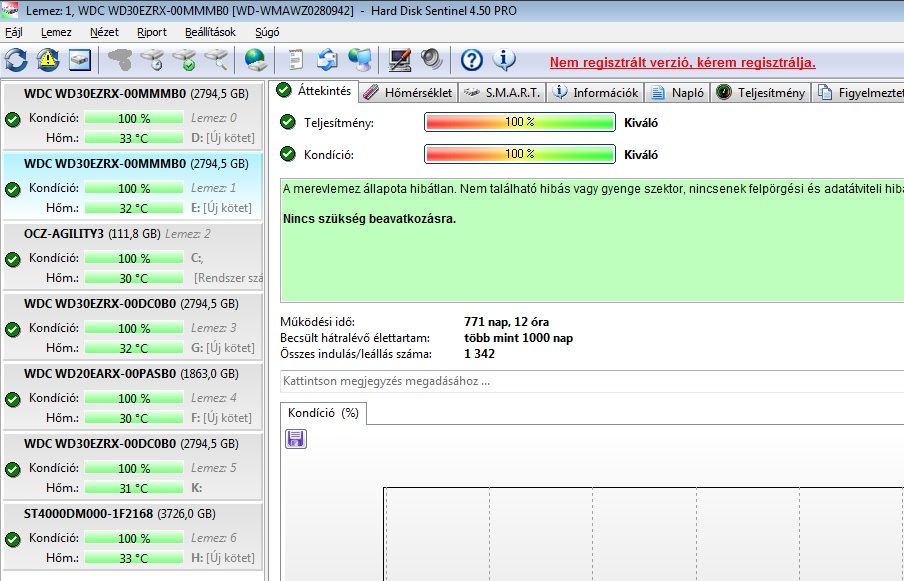Click the notepad report toolbar icon
Image resolution: width=904 pixels, height=581 pixels.
[295, 59]
